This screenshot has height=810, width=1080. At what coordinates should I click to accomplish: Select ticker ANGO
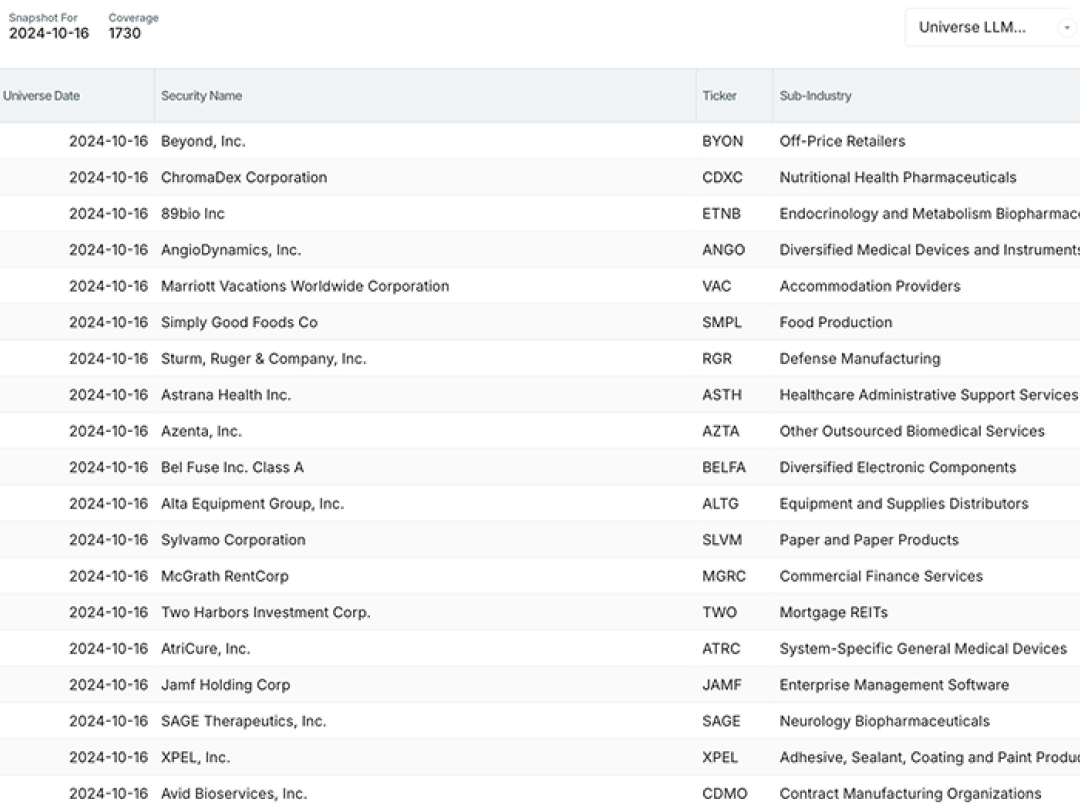[723, 250]
